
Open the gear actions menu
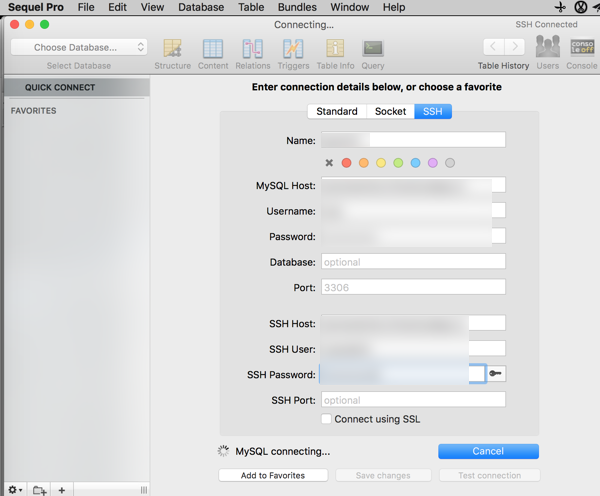pyautogui.click(x=15, y=489)
